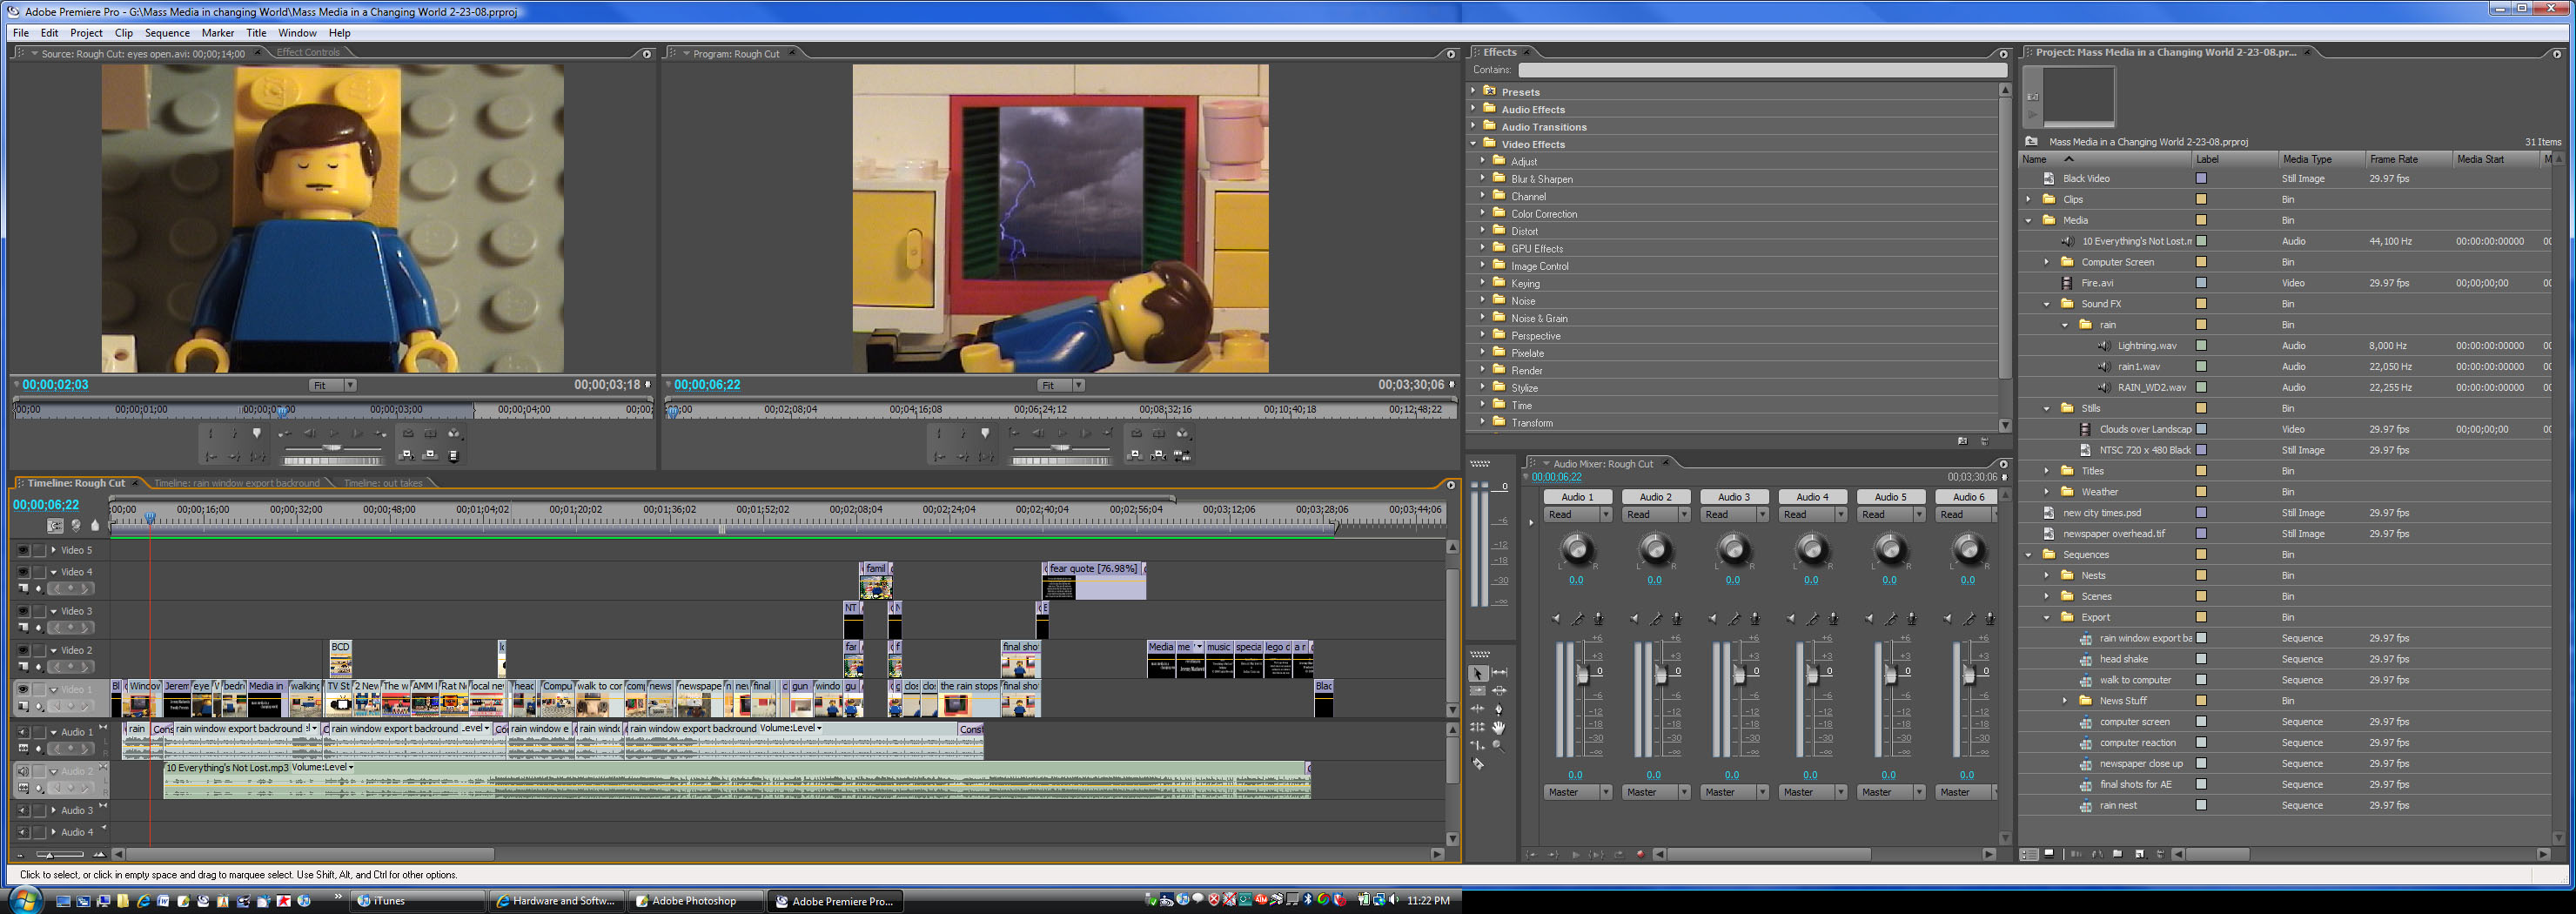The height and width of the screenshot is (914, 2576).
Task: Play the Source monitor clip
Action: (334, 434)
